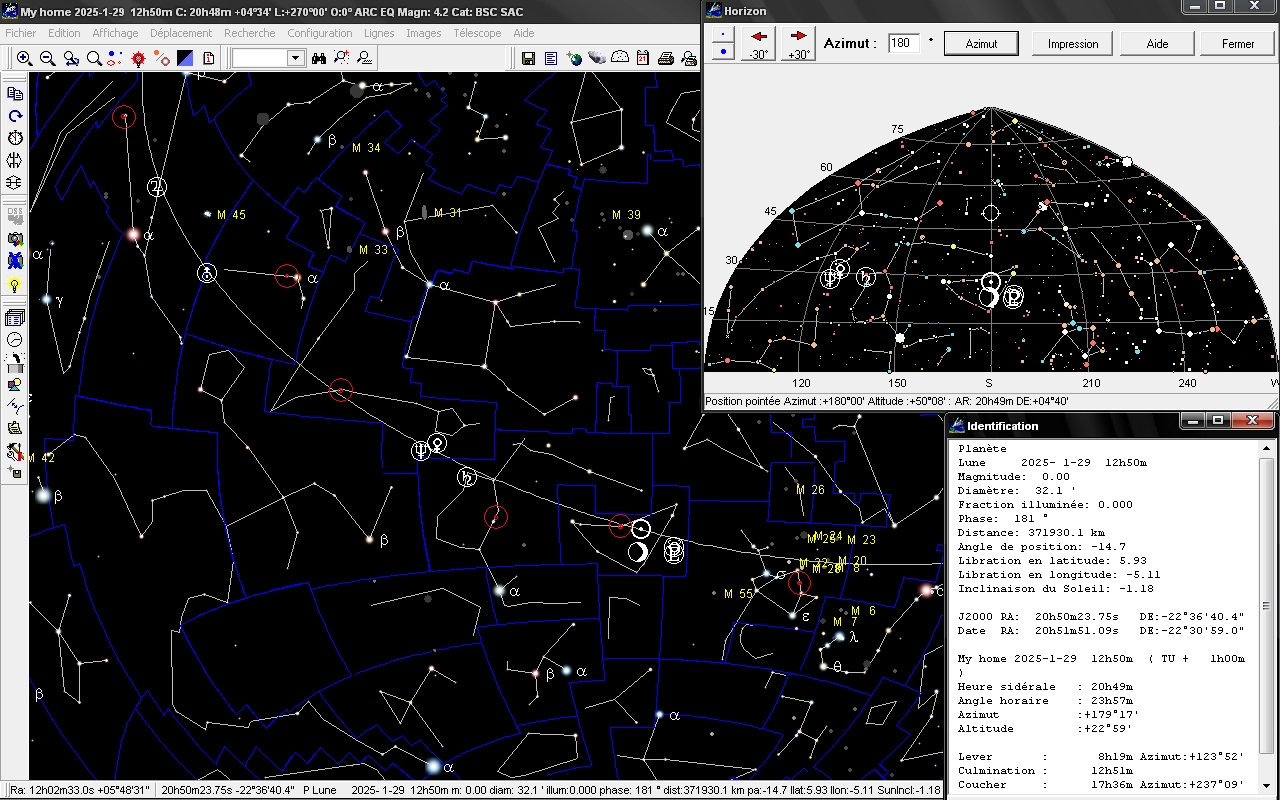This screenshot has height=800, width=1280.
Task: Click the M 34 label on the sky chart
Action: (x=366, y=148)
